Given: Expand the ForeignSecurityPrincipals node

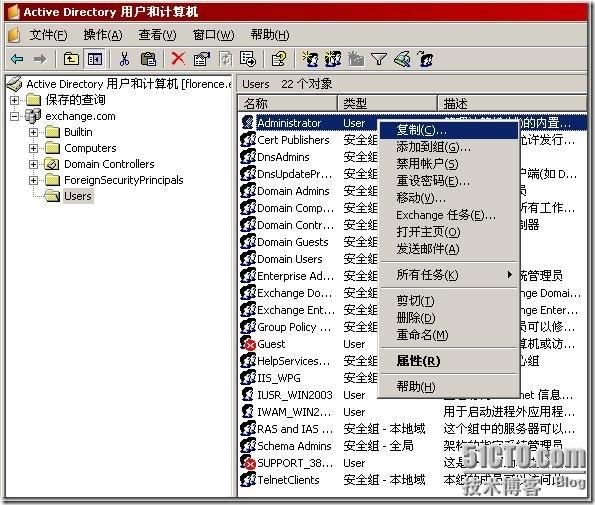Looking at the screenshot, I should click(33, 180).
